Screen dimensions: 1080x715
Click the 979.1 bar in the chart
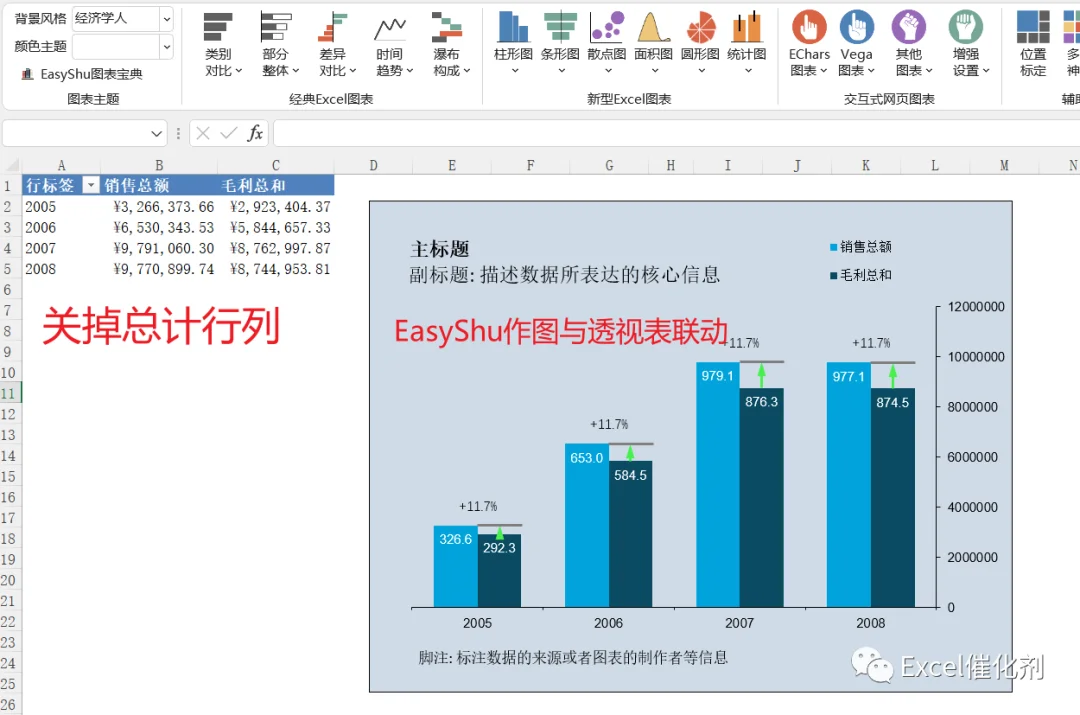[718, 485]
